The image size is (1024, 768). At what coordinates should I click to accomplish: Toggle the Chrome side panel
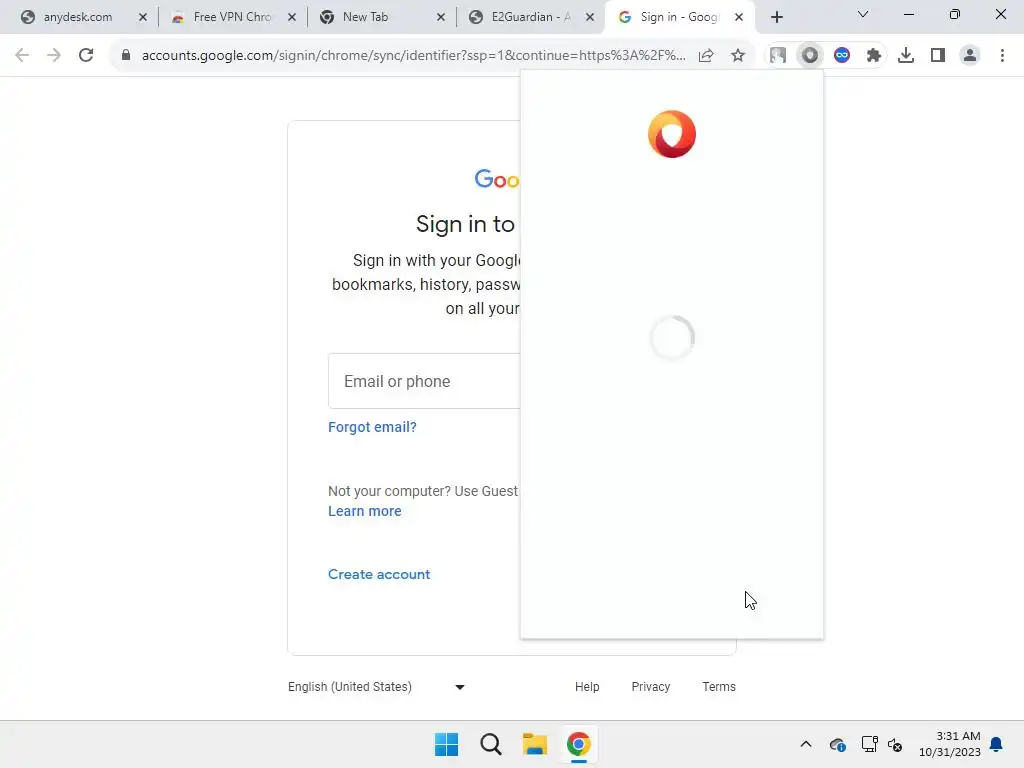(938, 56)
